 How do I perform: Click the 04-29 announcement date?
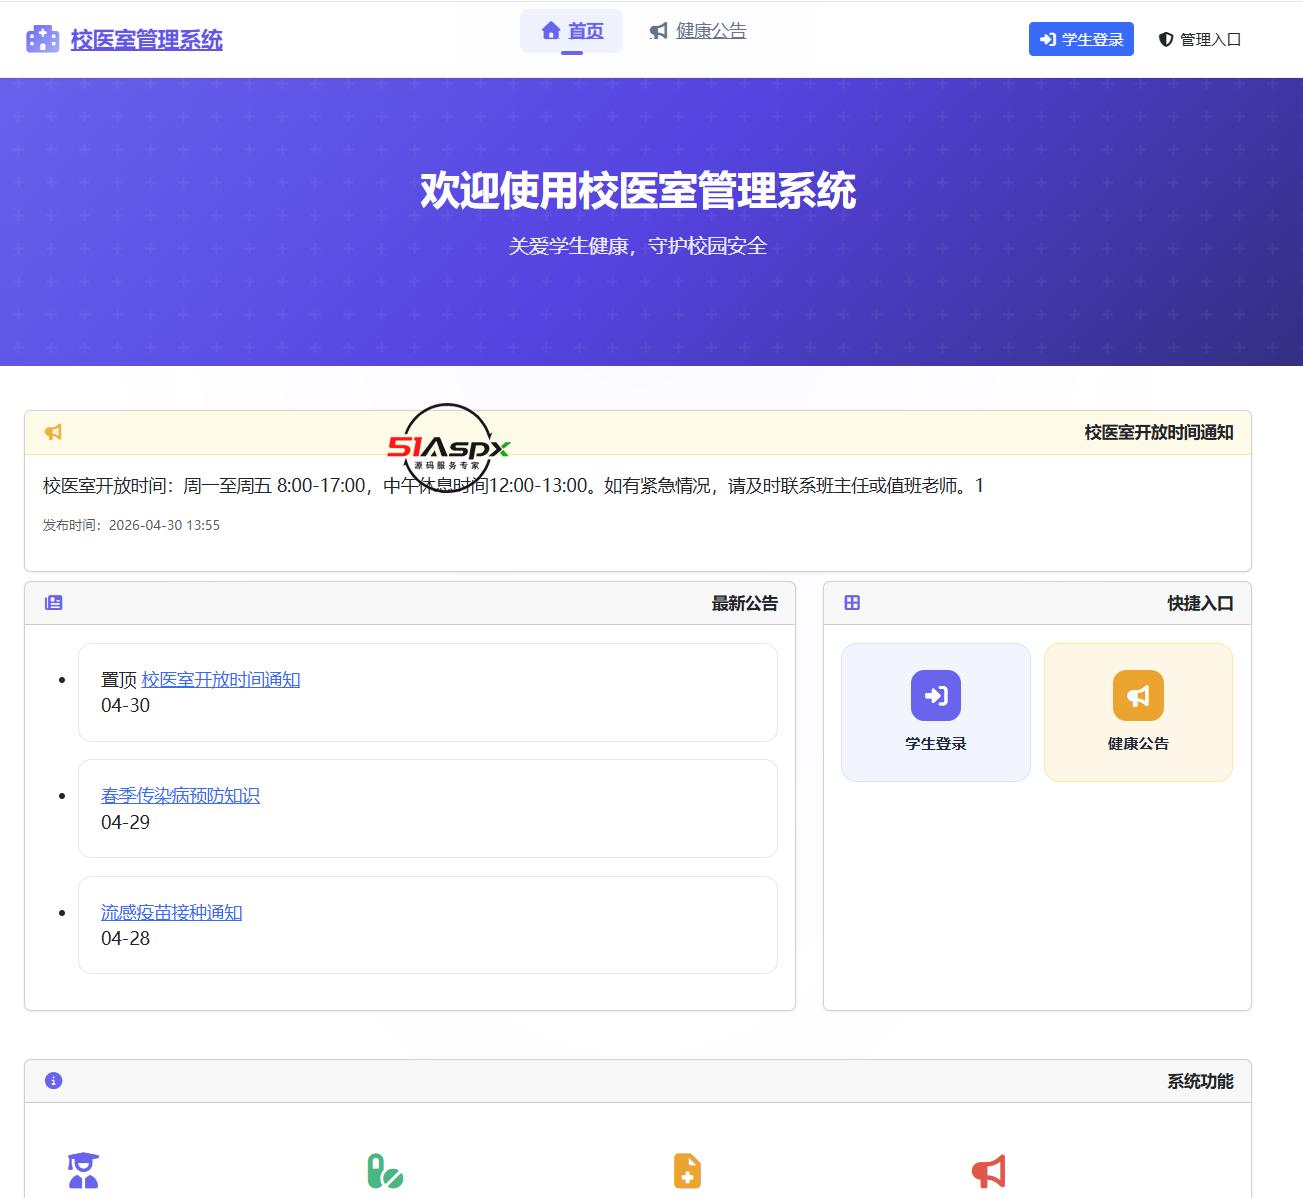[x=125, y=822]
